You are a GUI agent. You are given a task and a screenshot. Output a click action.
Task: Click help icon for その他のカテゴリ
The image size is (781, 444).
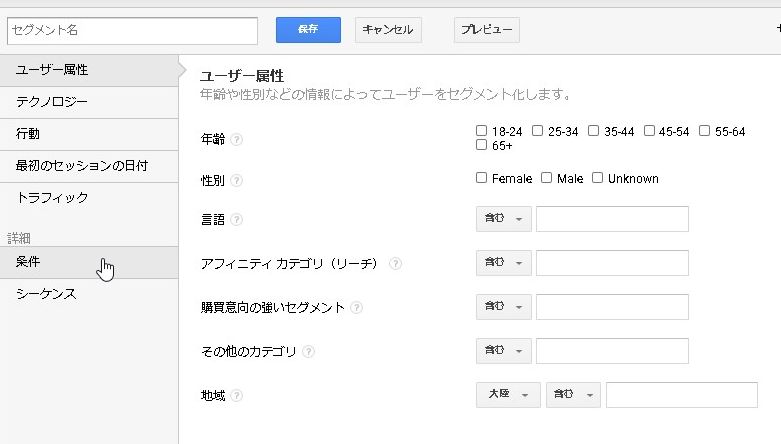point(309,352)
